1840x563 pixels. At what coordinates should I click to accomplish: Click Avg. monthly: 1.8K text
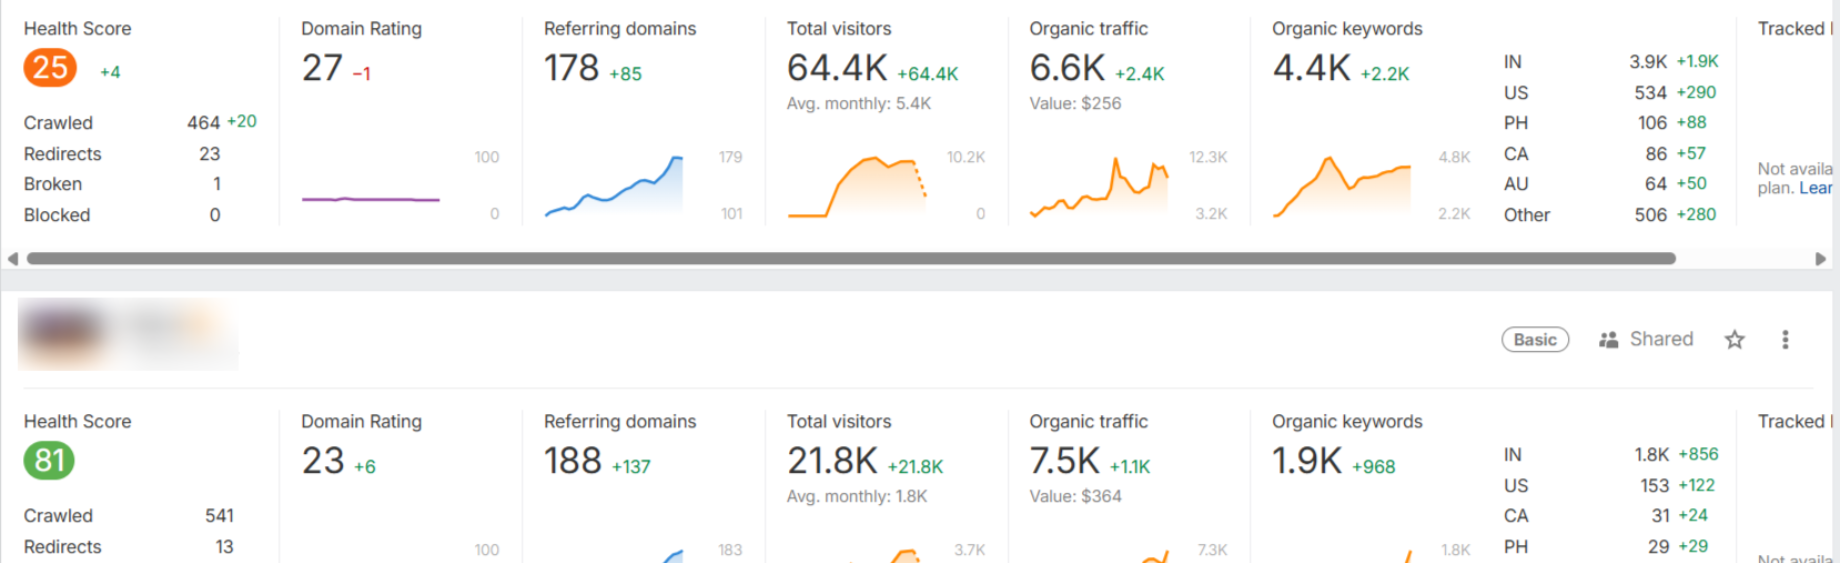point(857,496)
